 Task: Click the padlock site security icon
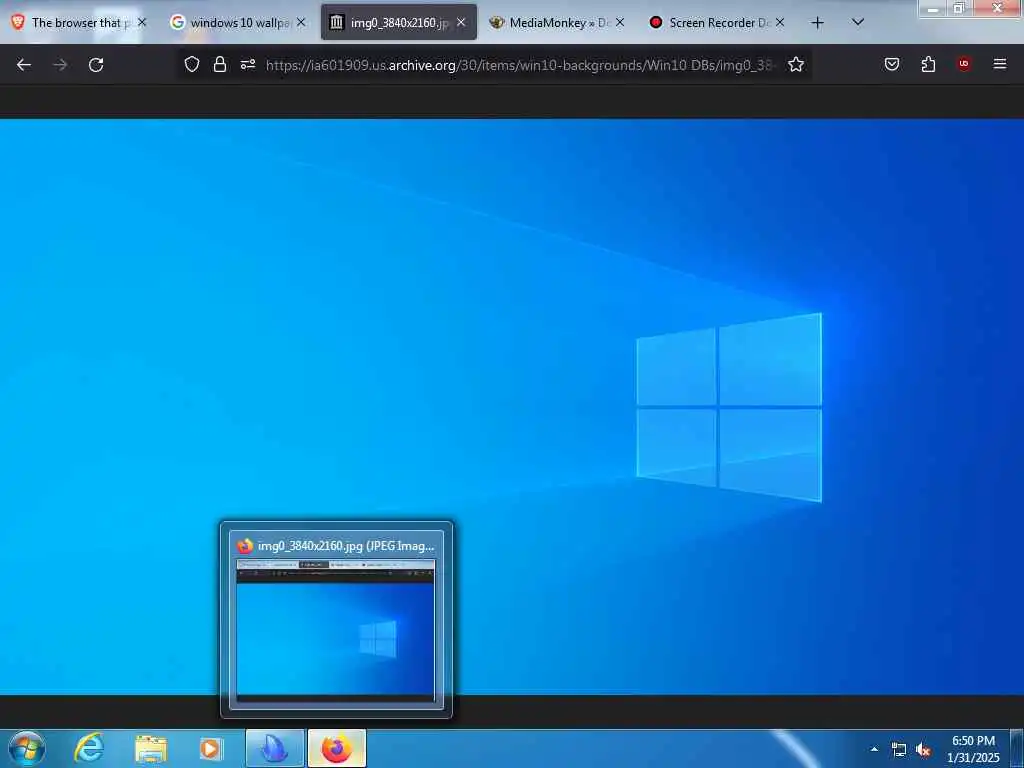pos(220,64)
